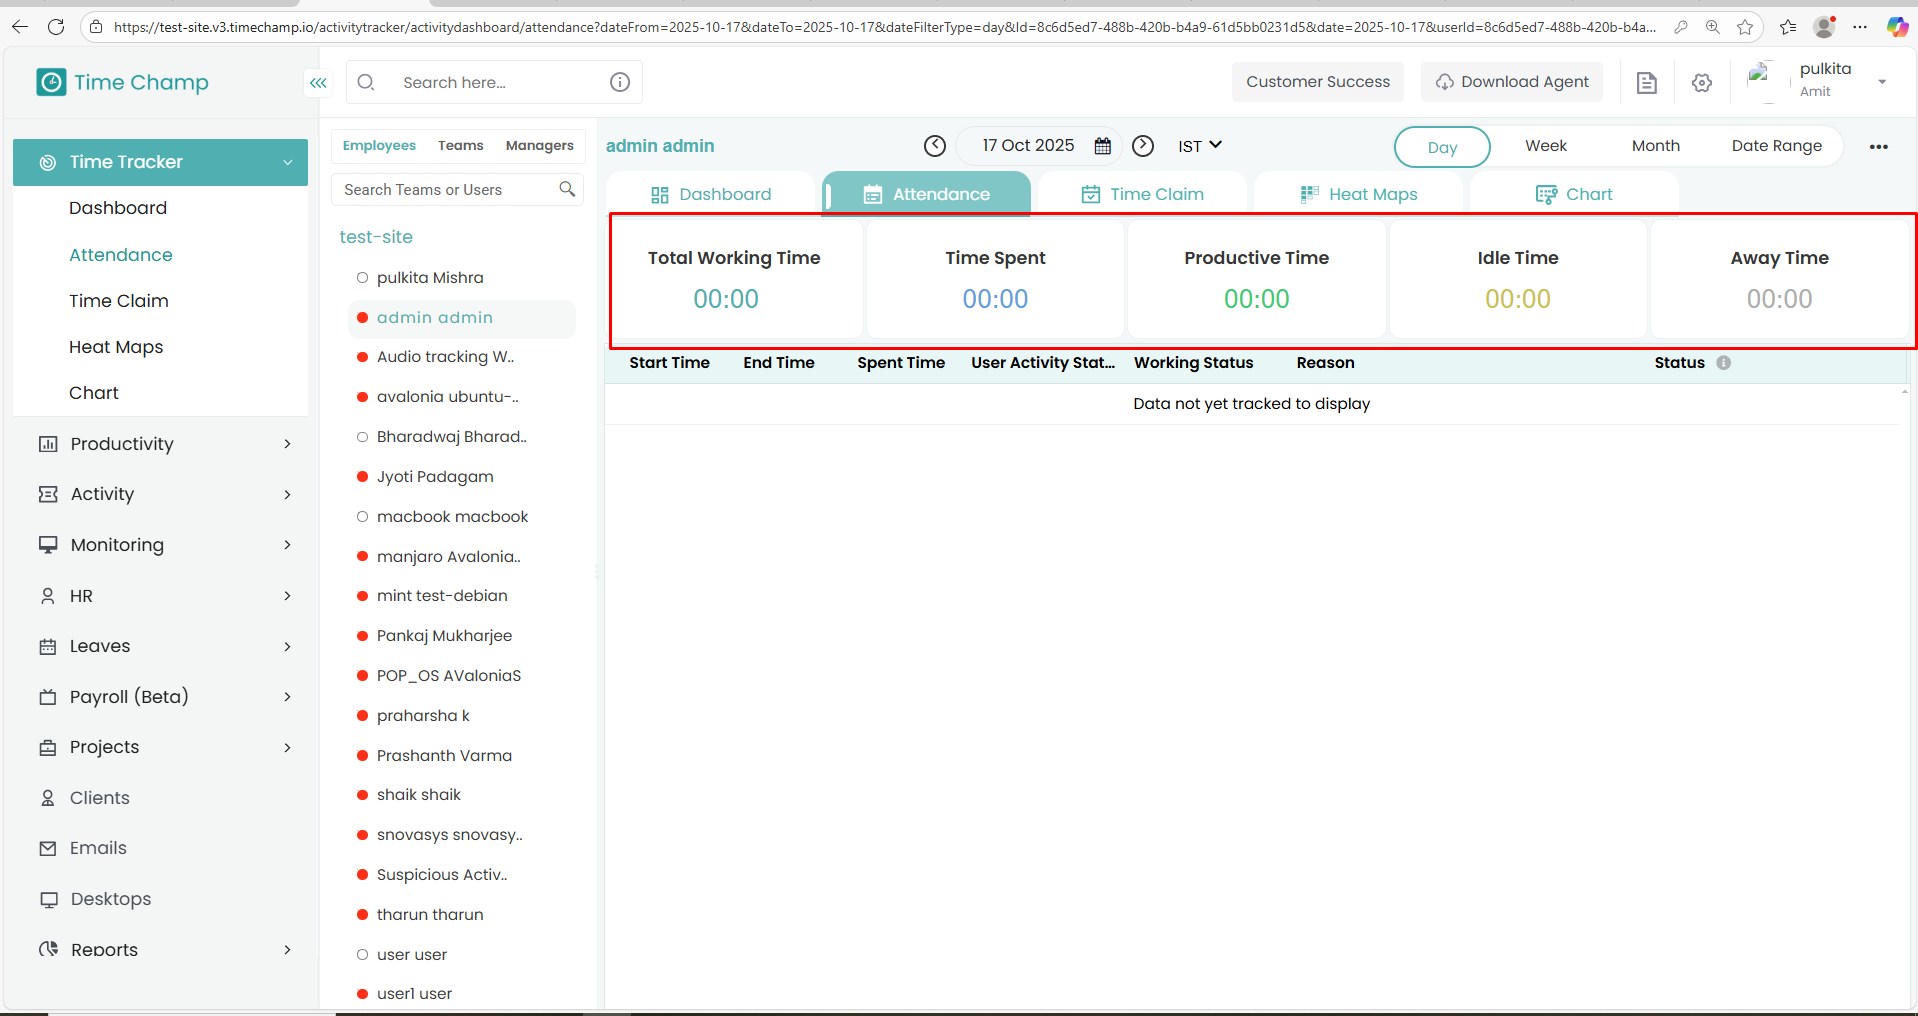
Task: Click the Customer Success button
Action: pyautogui.click(x=1317, y=82)
